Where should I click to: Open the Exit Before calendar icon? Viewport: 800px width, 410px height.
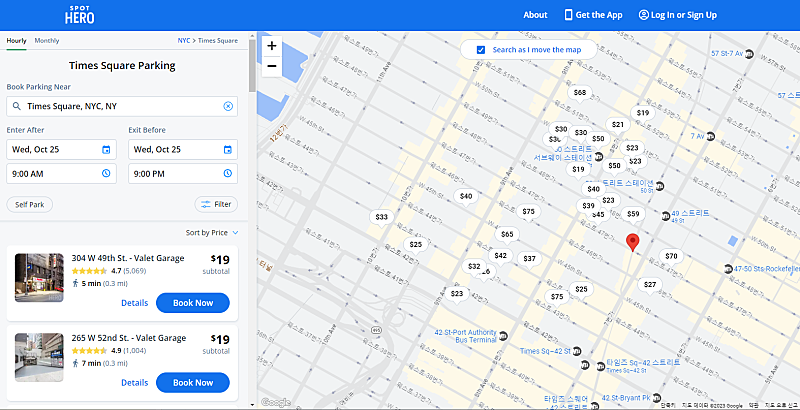[x=228, y=149]
